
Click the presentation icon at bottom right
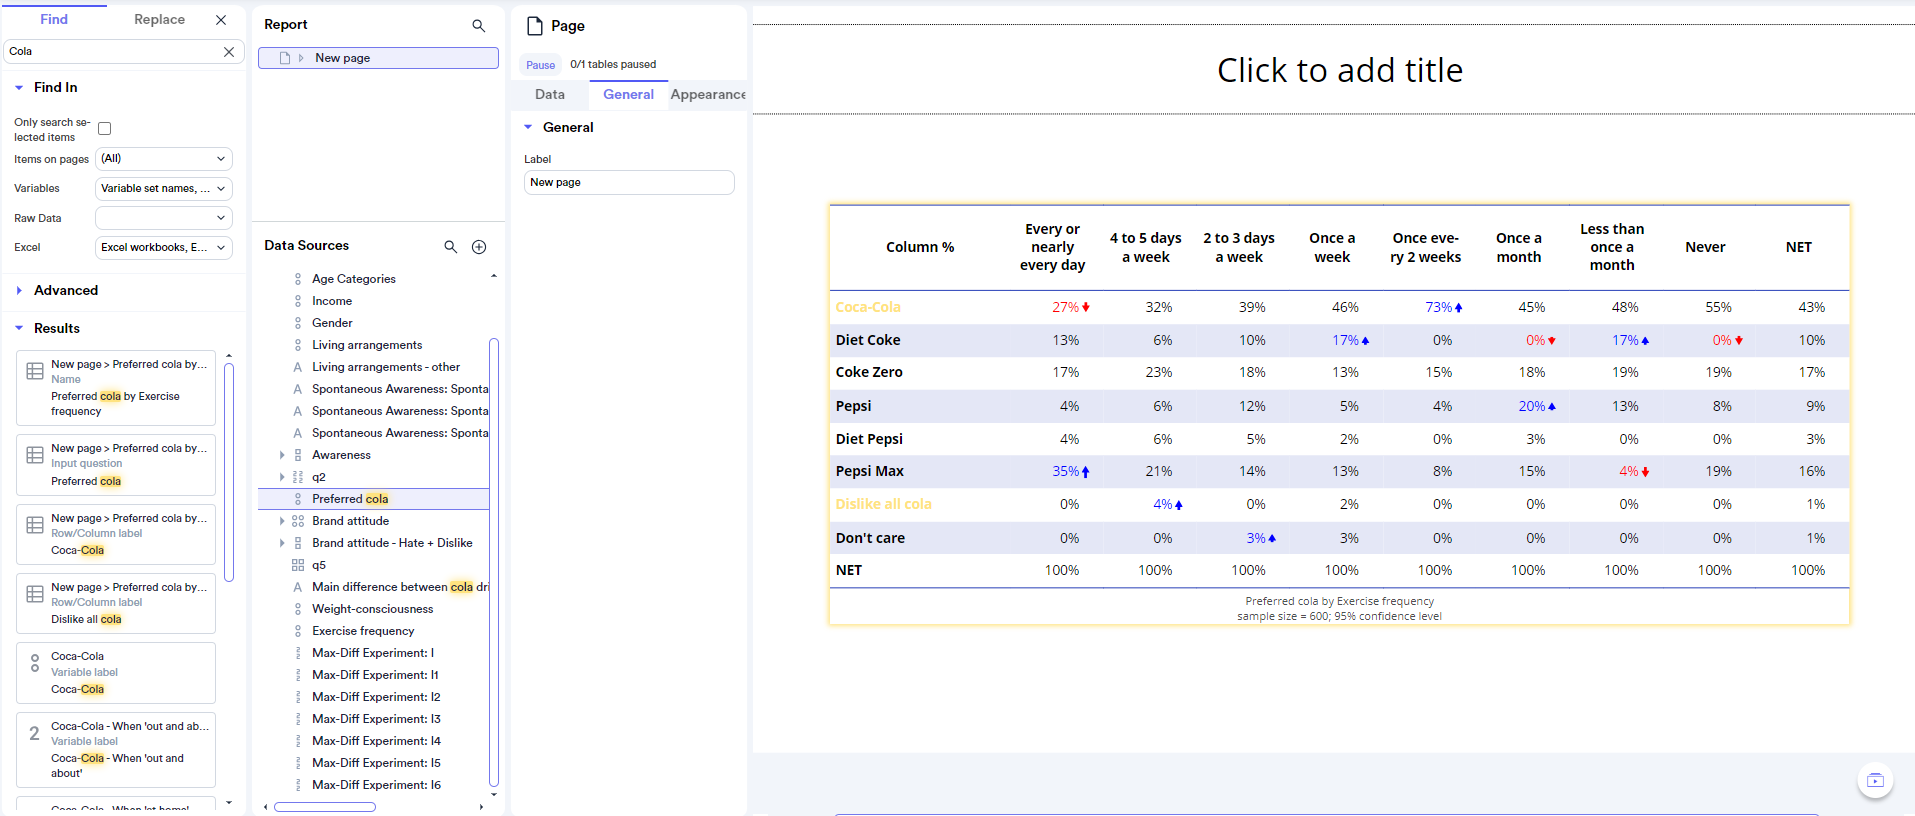(x=1875, y=780)
